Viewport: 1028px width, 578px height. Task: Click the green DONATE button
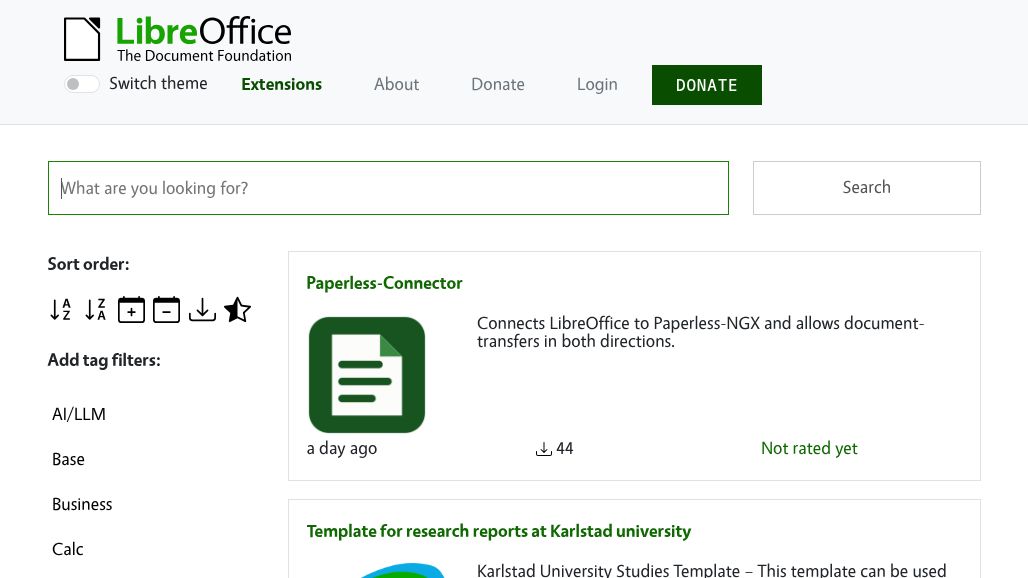pyautogui.click(x=707, y=85)
